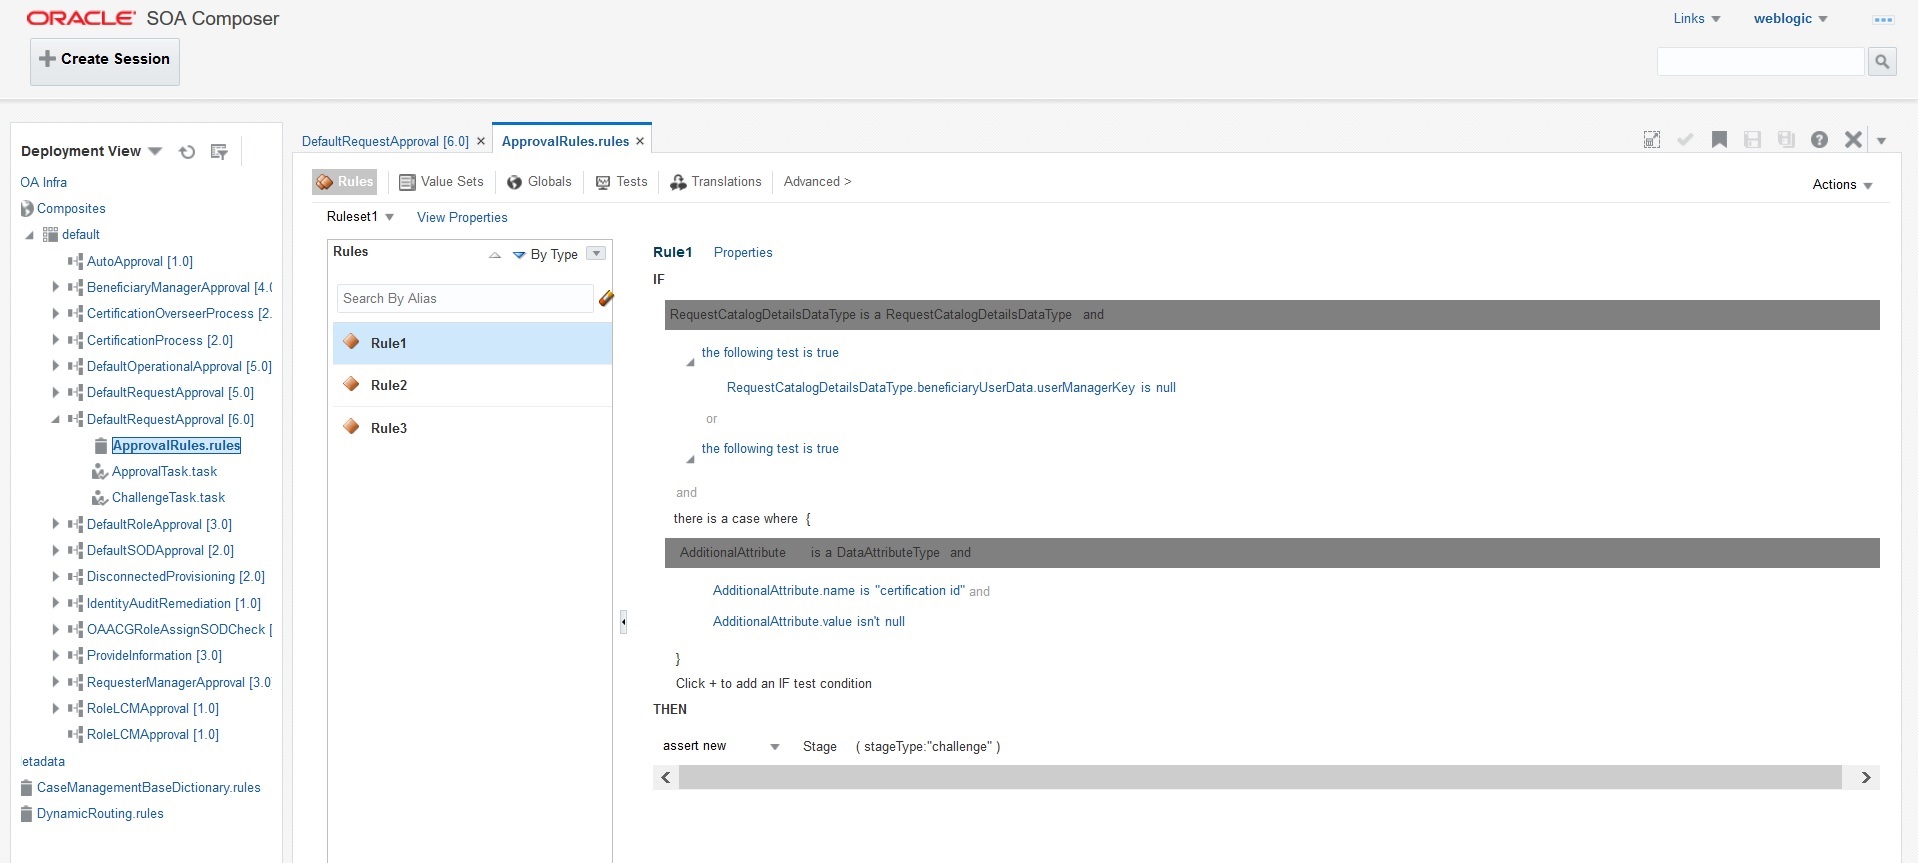This screenshot has width=1918, height=863.
Task: Click the Composites globe icon
Action: (27, 209)
